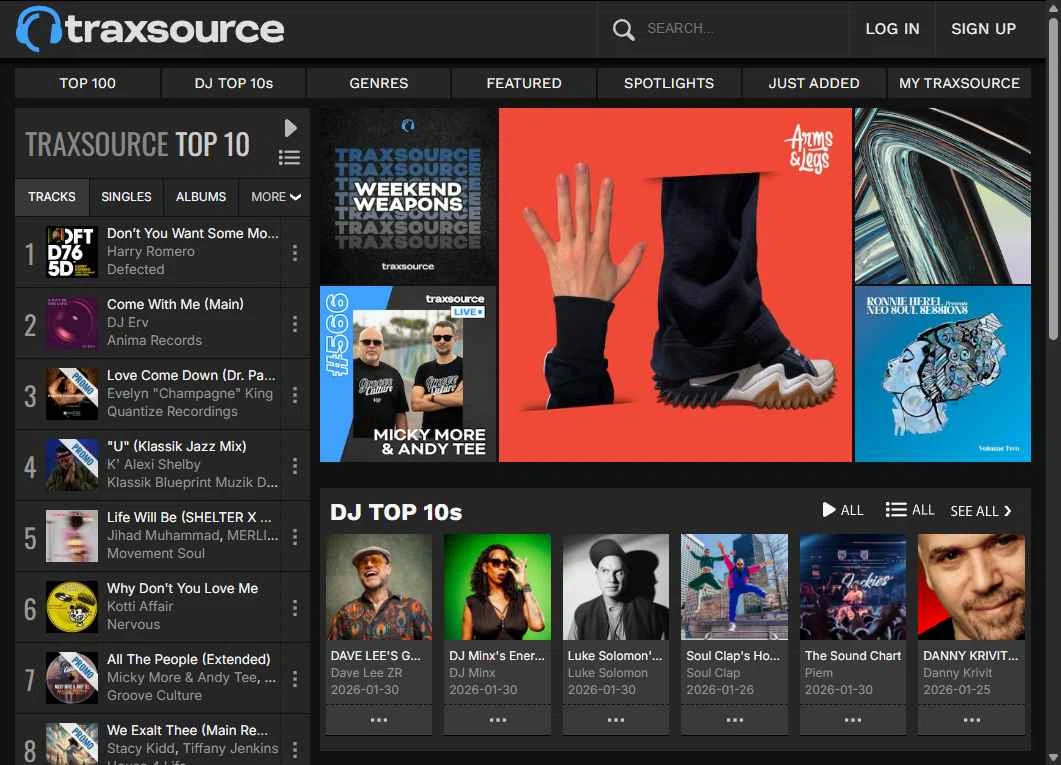Switch to the ALBUMS tab

coord(201,197)
